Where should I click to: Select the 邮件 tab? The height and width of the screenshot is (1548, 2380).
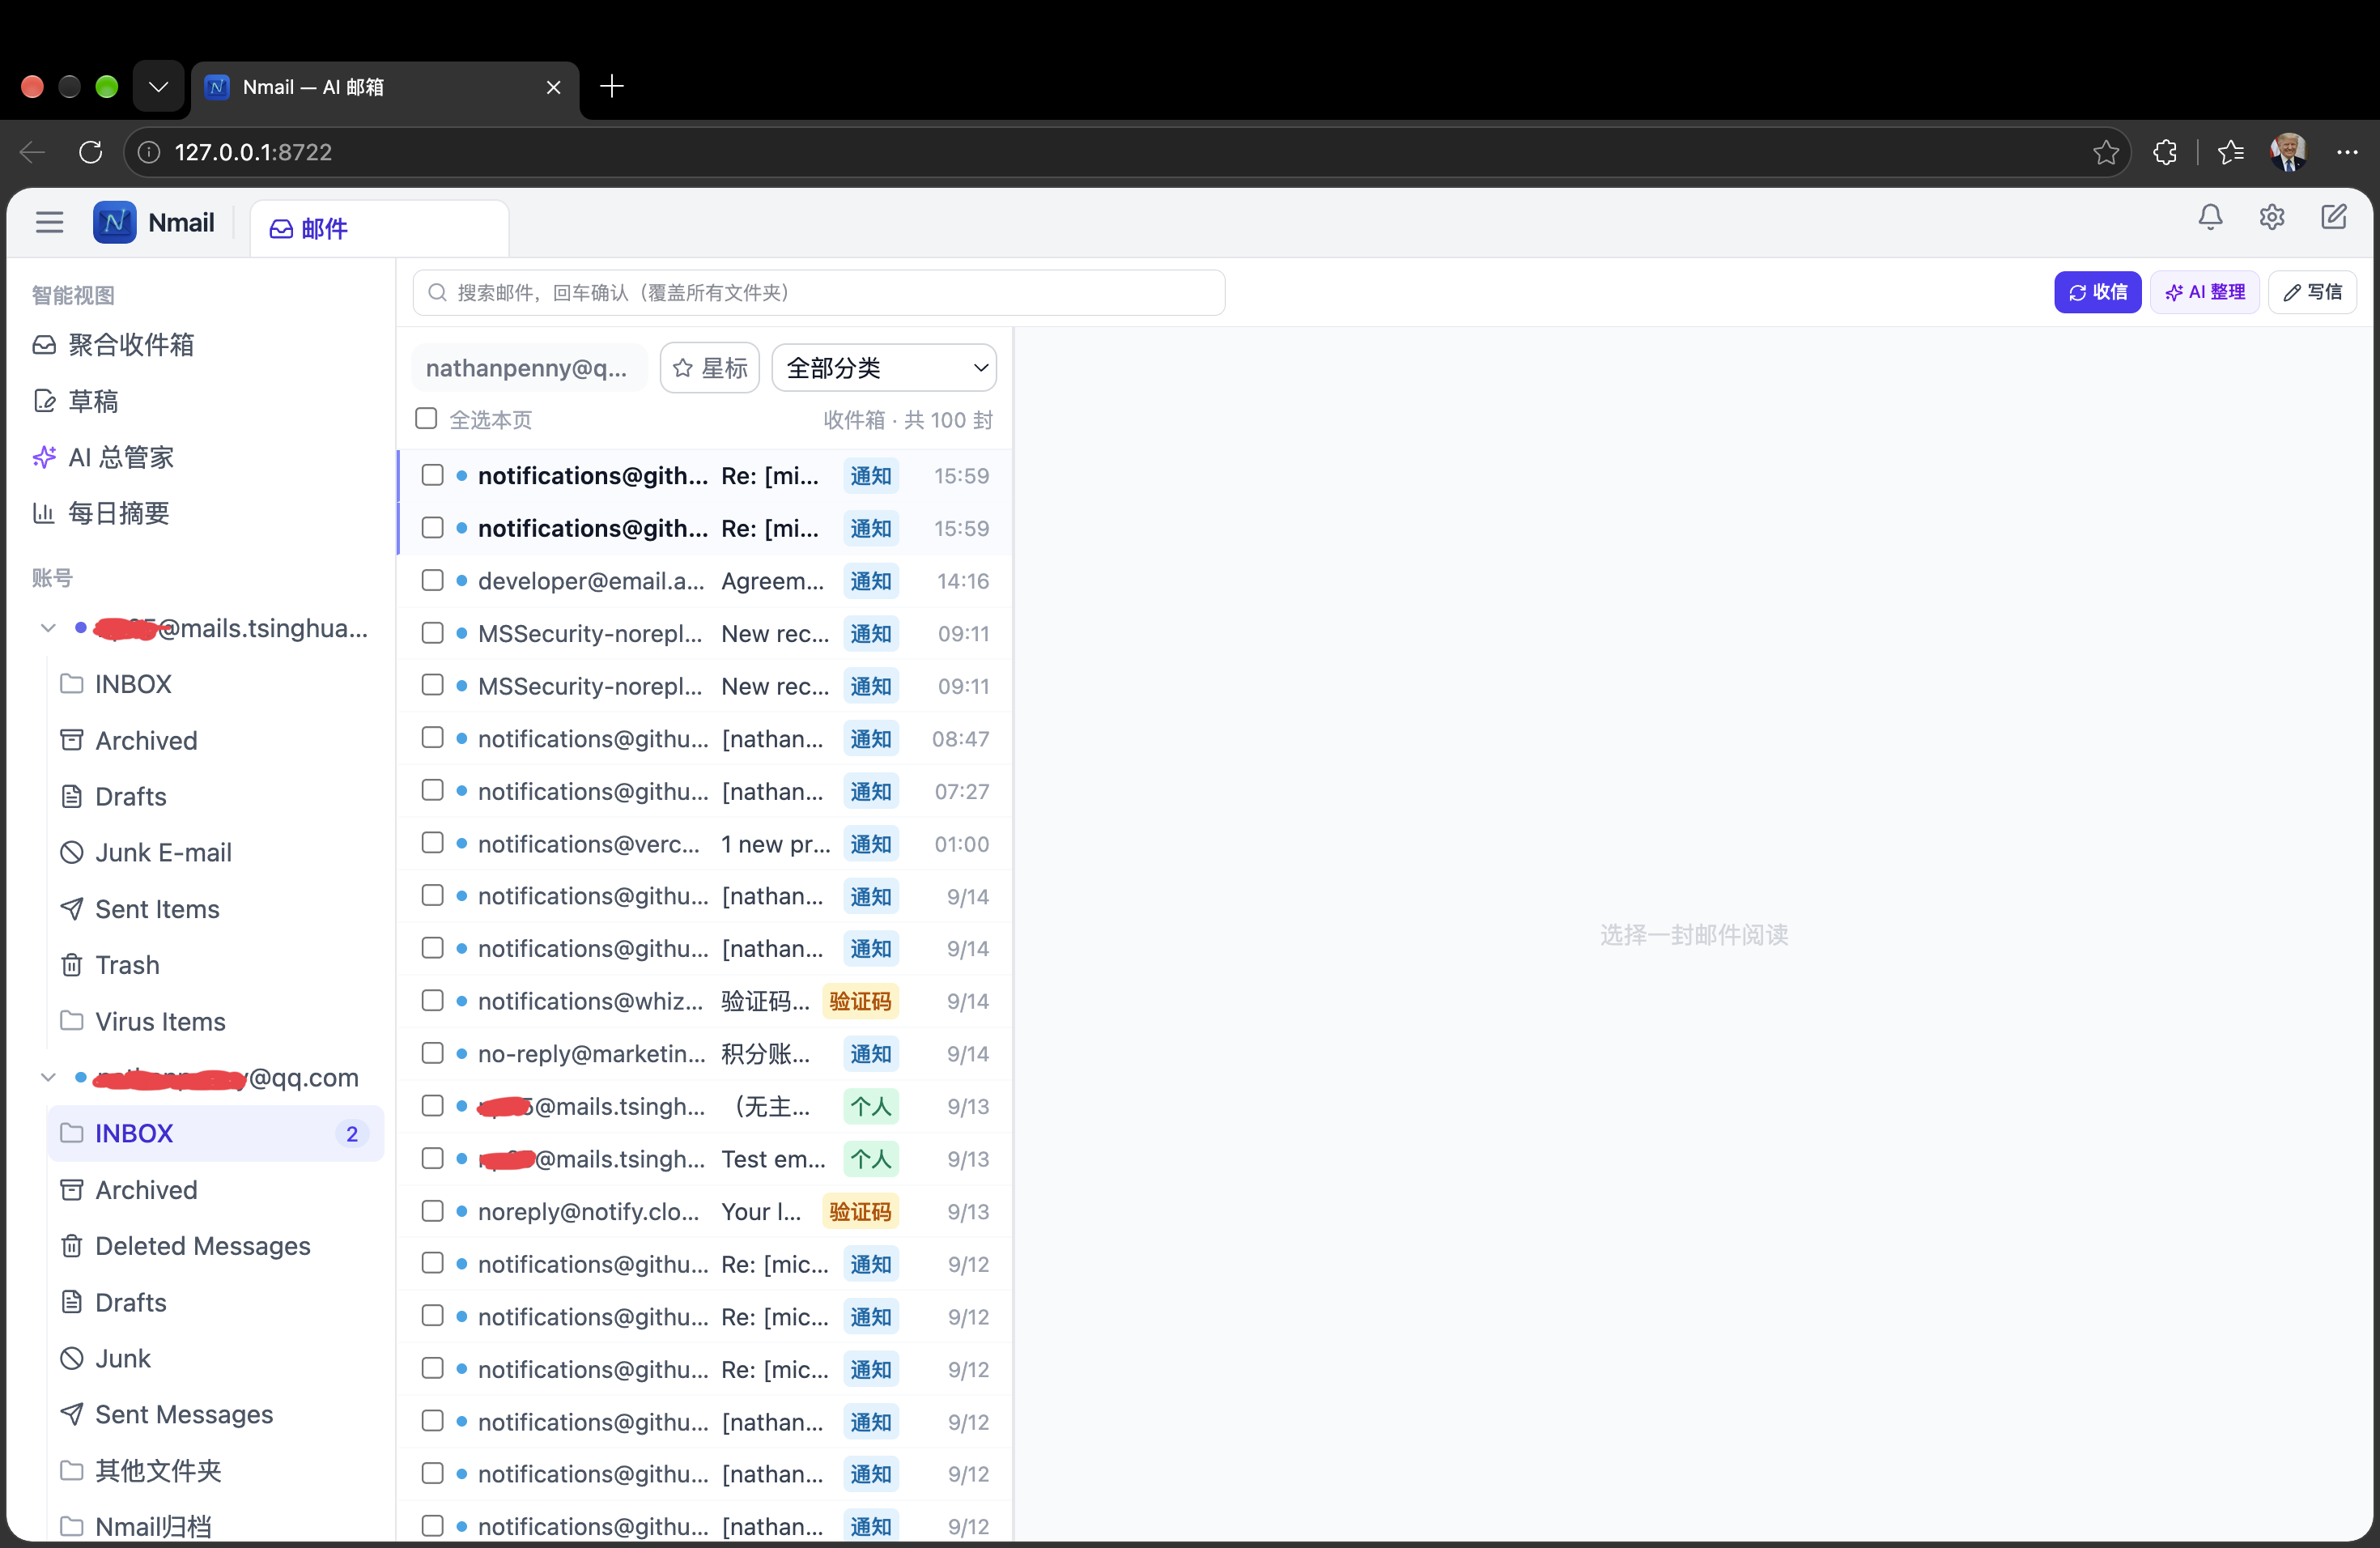click(379, 229)
